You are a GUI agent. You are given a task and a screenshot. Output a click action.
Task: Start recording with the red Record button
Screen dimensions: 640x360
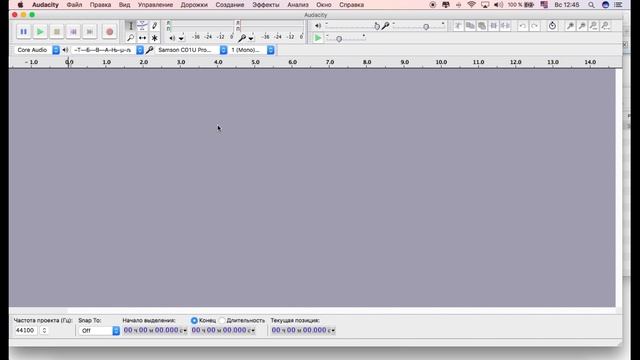coord(109,31)
